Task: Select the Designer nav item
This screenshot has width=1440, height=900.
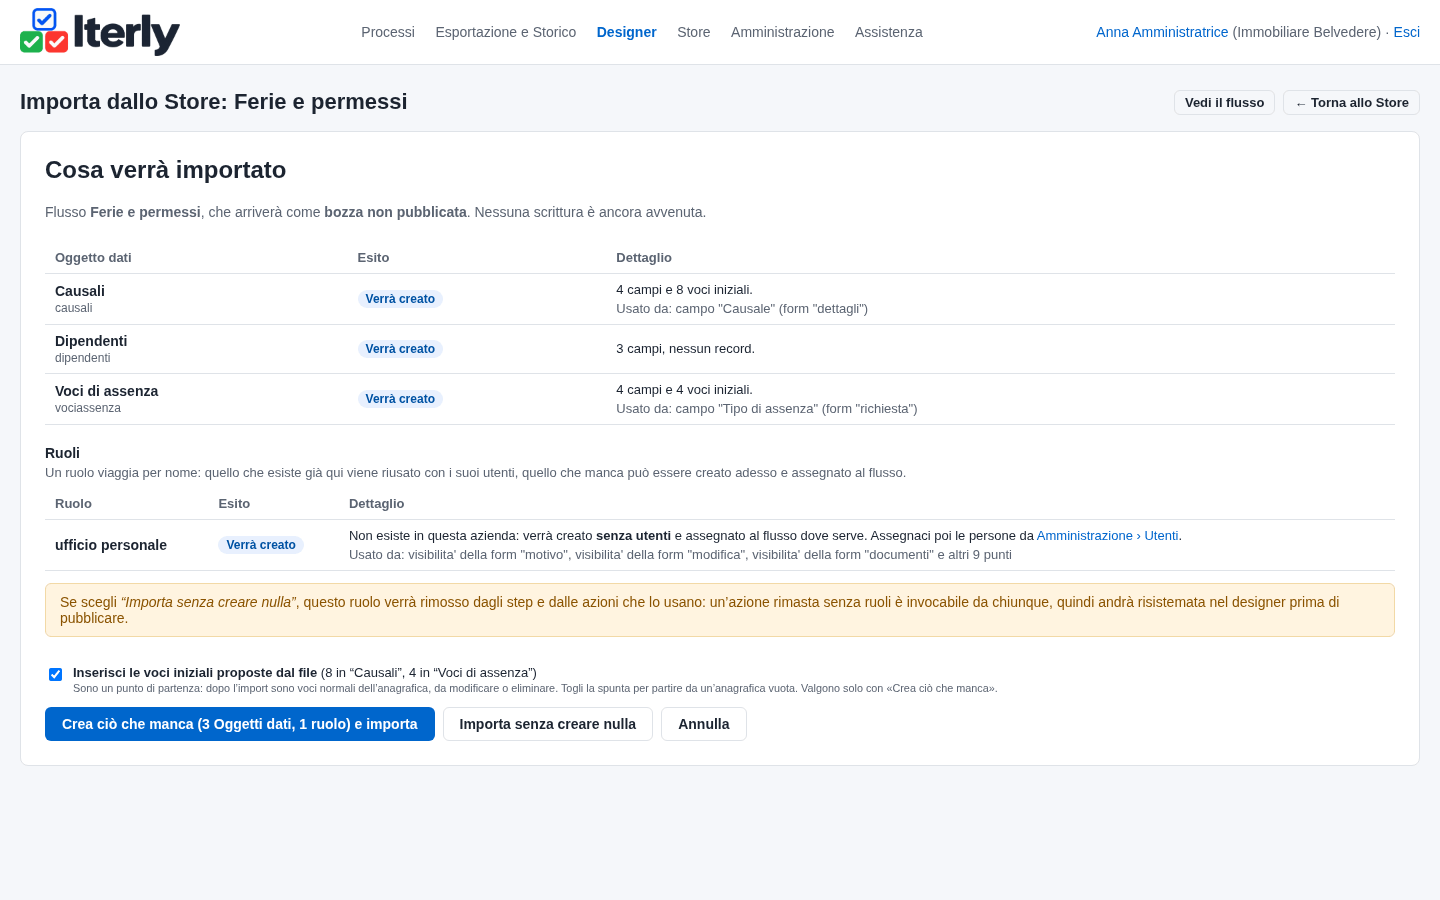Action: tap(627, 32)
